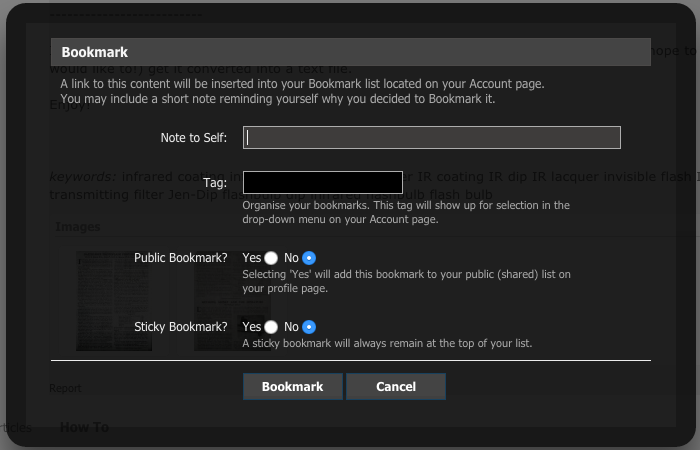The height and width of the screenshot is (450, 700).
Task: Click the Images section heading
Action: tap(77, 227)
